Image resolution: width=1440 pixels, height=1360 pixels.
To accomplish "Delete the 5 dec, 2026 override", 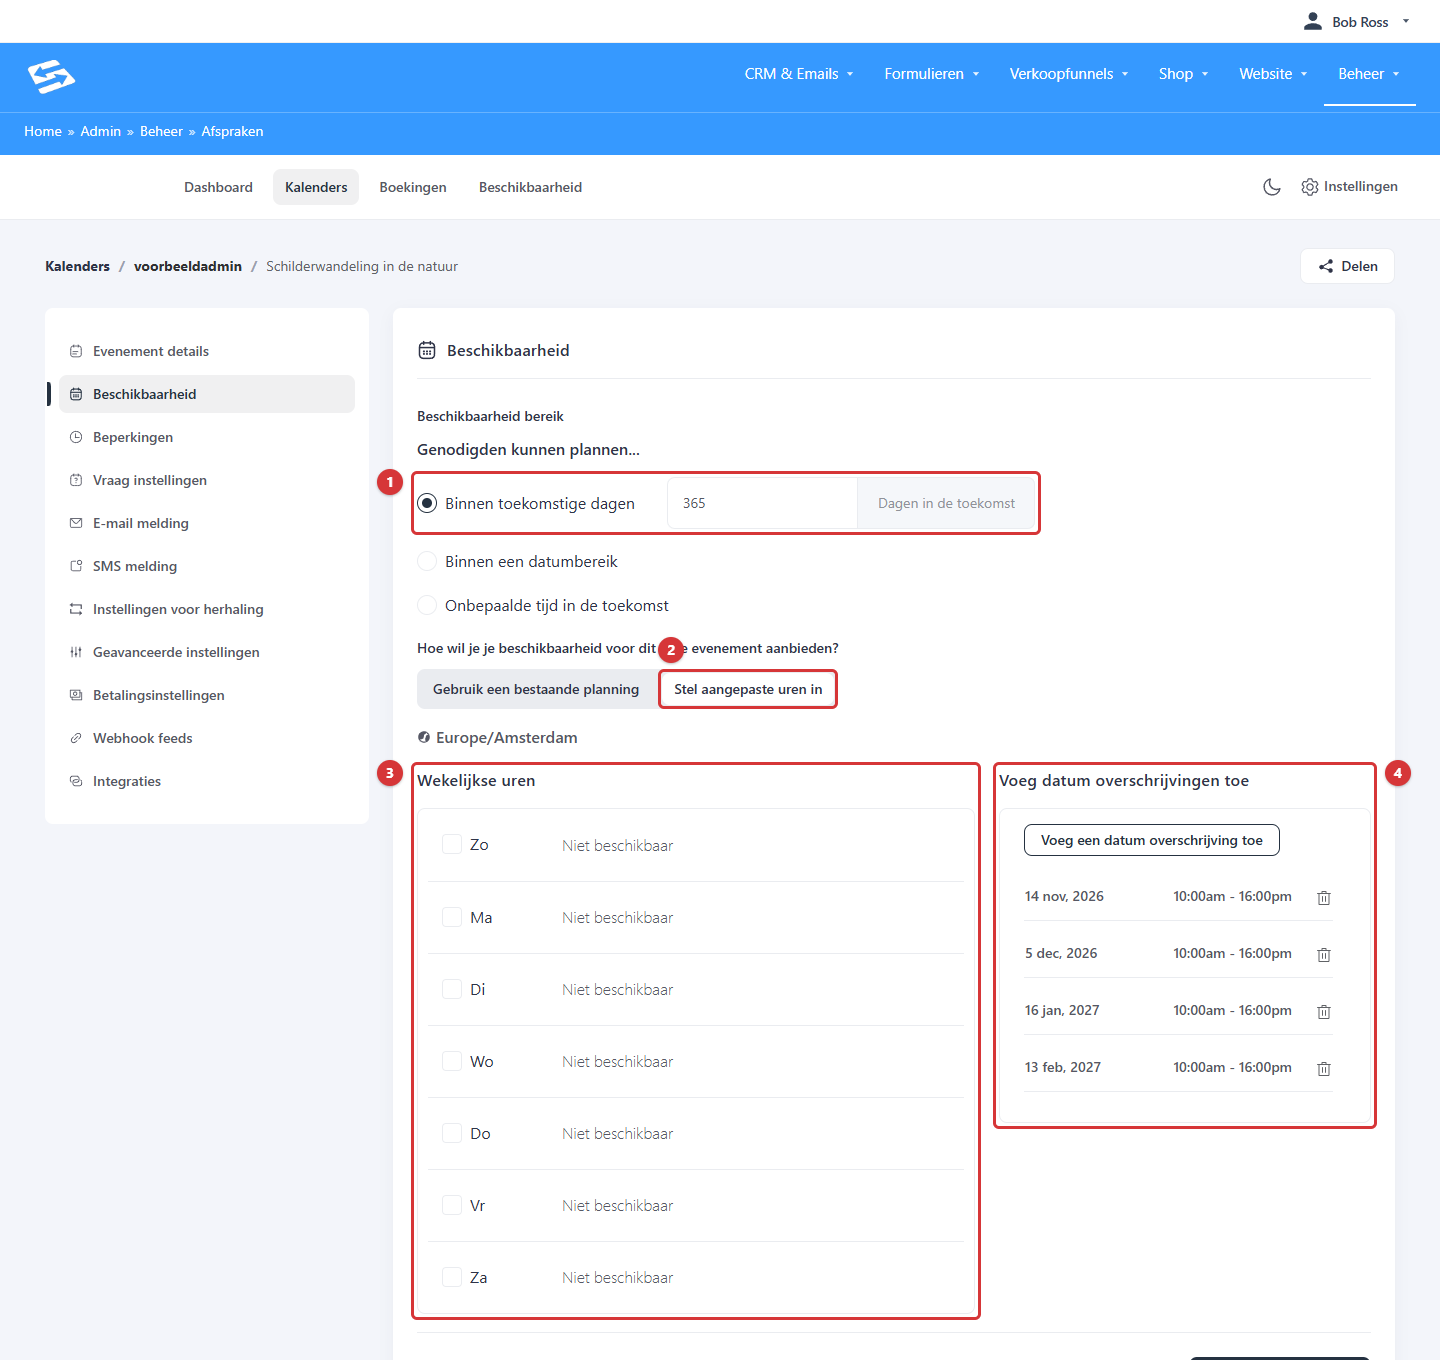I will pyautogui.click(x=1324, y=955).
